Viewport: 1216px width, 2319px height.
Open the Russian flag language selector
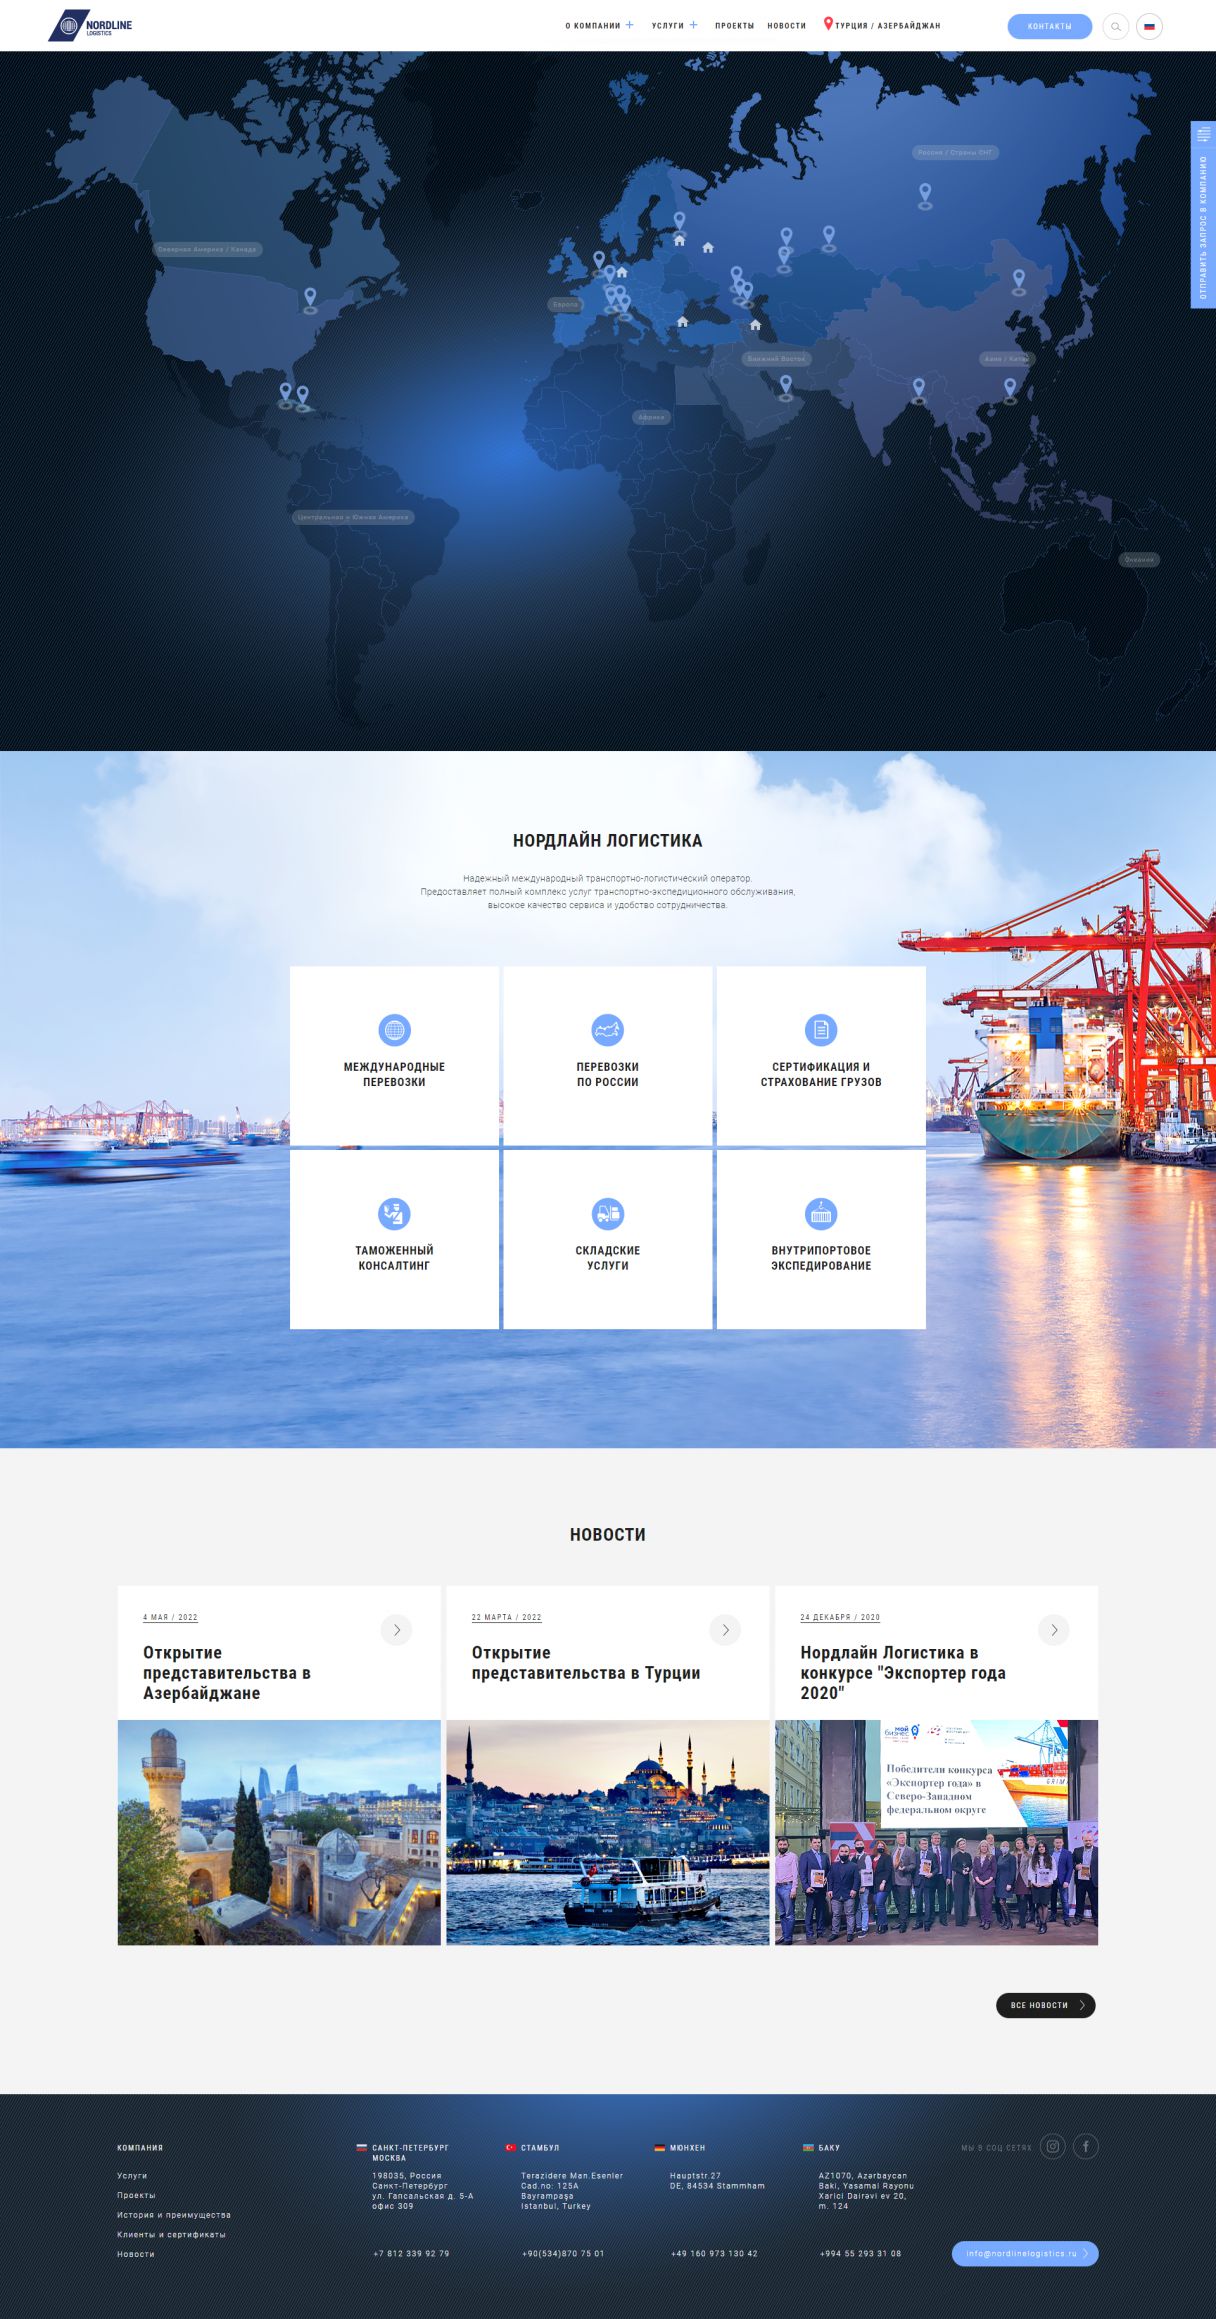pyautogui.click(x=1149, y=27)
